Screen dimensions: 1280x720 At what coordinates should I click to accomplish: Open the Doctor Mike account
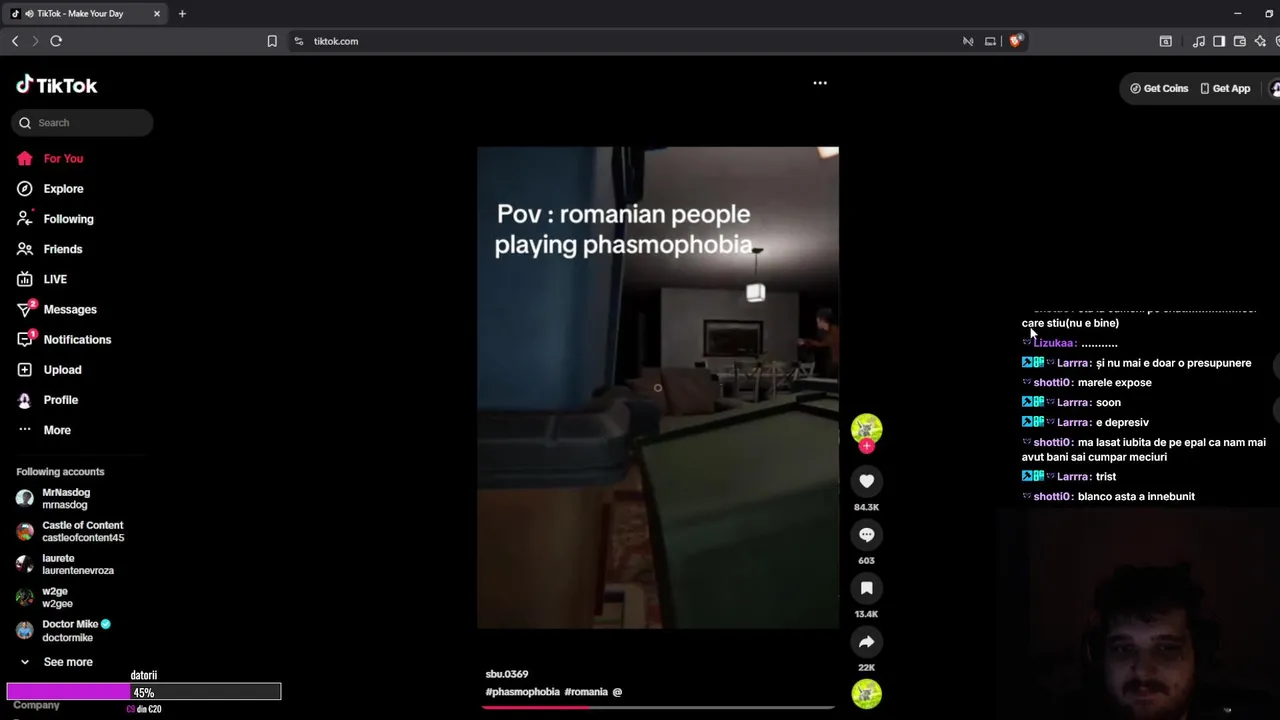tap(64, 630)
